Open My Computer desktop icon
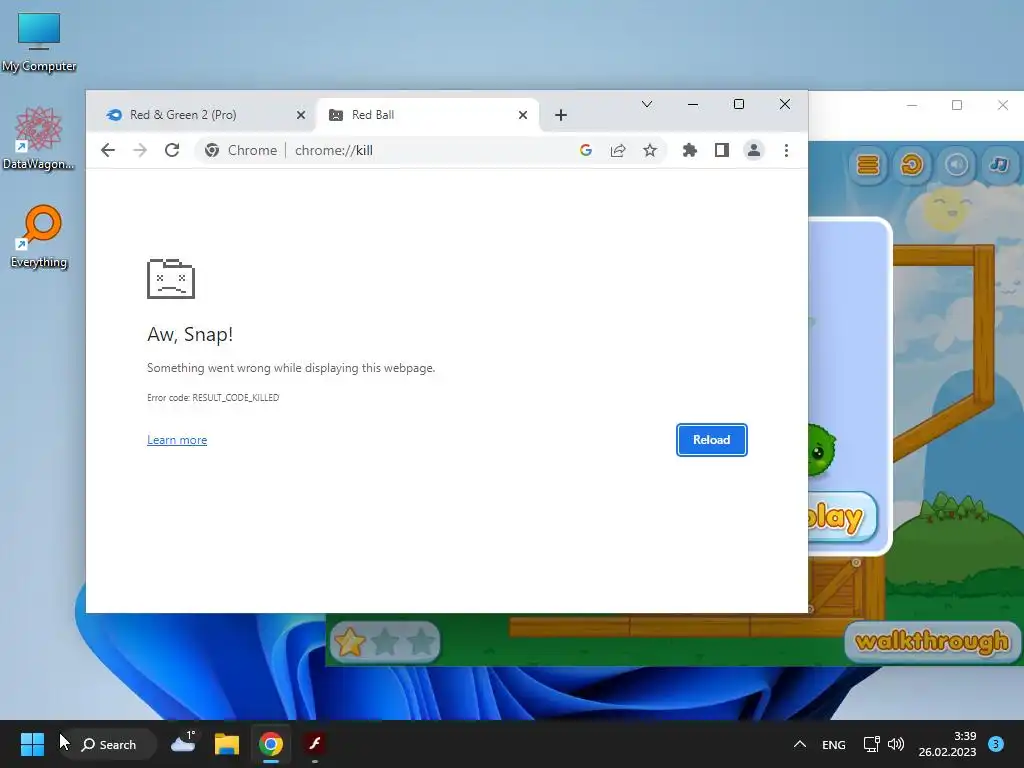1024x768 pixels. click(x=39, y=42)
